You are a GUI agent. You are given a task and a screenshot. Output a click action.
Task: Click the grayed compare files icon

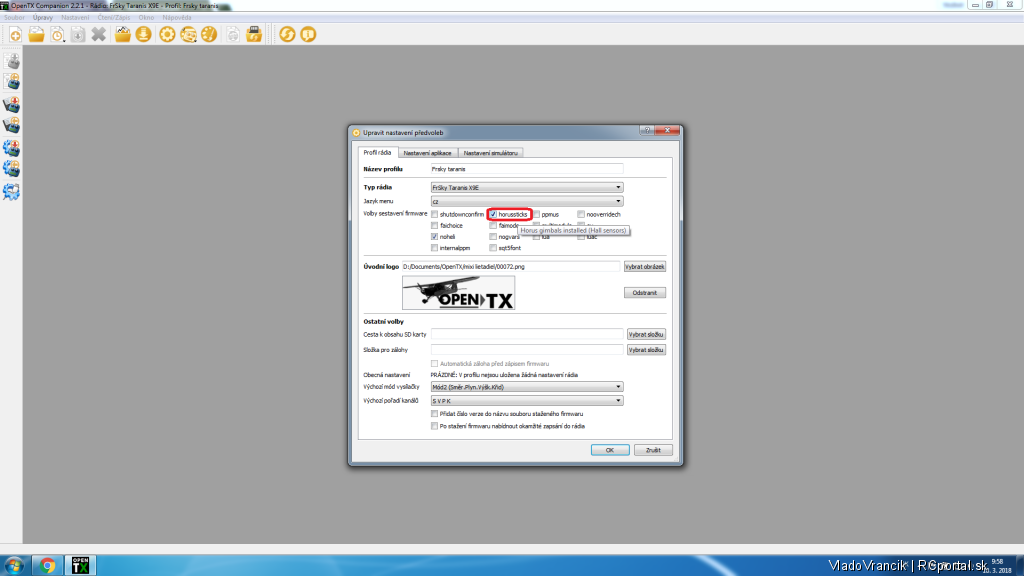point(232,35)
